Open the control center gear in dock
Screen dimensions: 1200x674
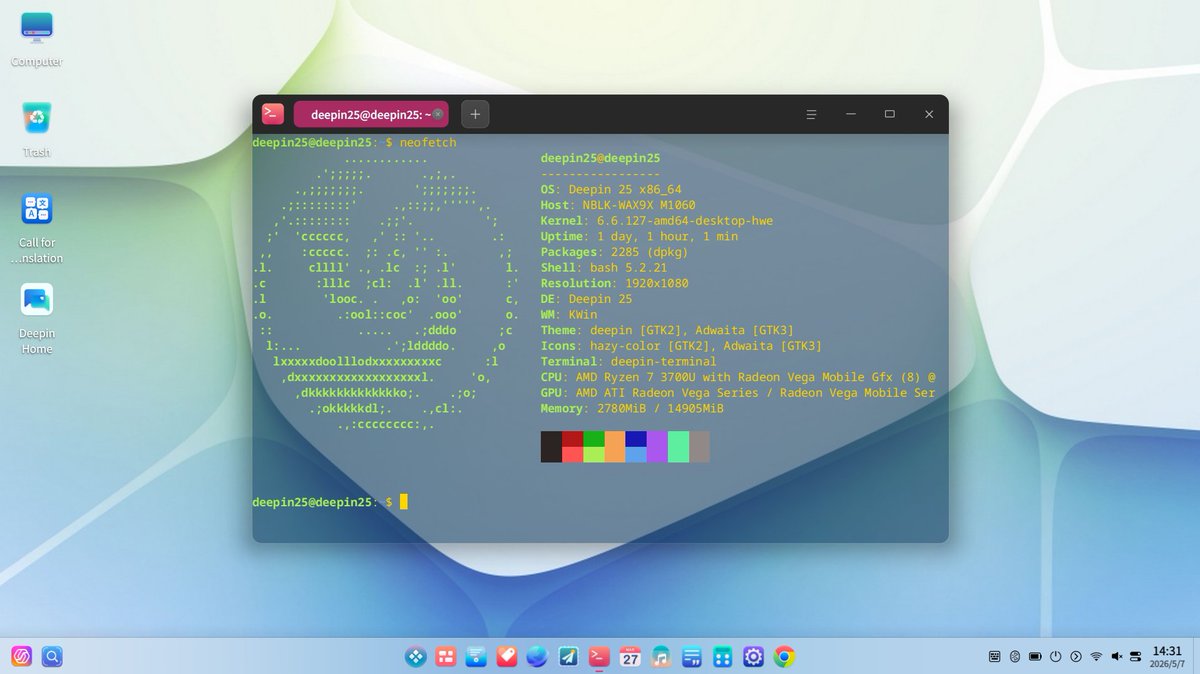754,656
